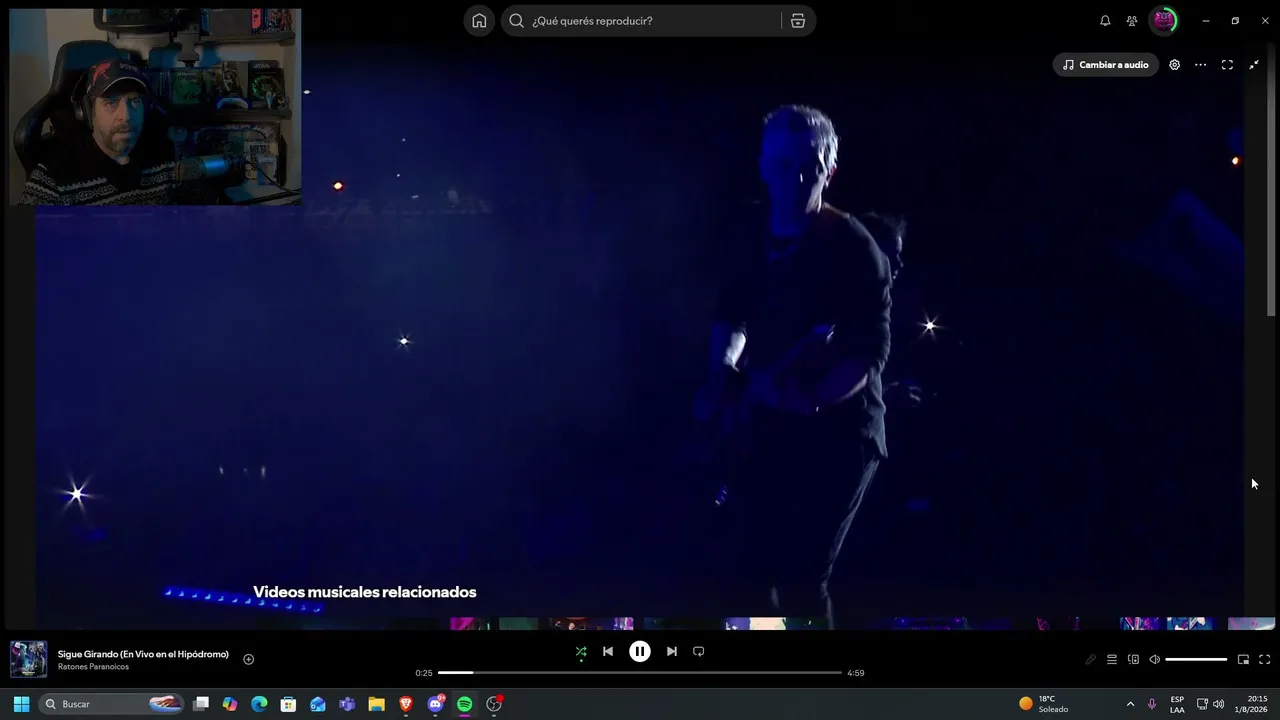The height and width of the screenshot is (720, 1280).
Task: Toggle repeat mode
Action: coord(699,651)
